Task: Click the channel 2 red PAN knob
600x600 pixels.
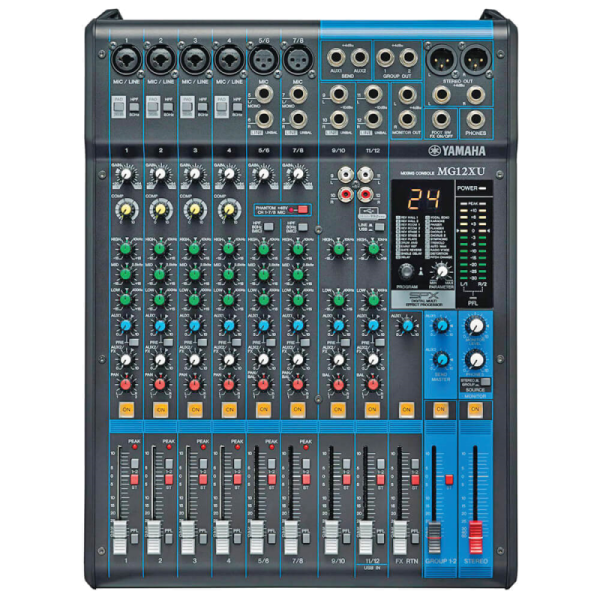Action: pyautogui.click(x=160, y=384)
